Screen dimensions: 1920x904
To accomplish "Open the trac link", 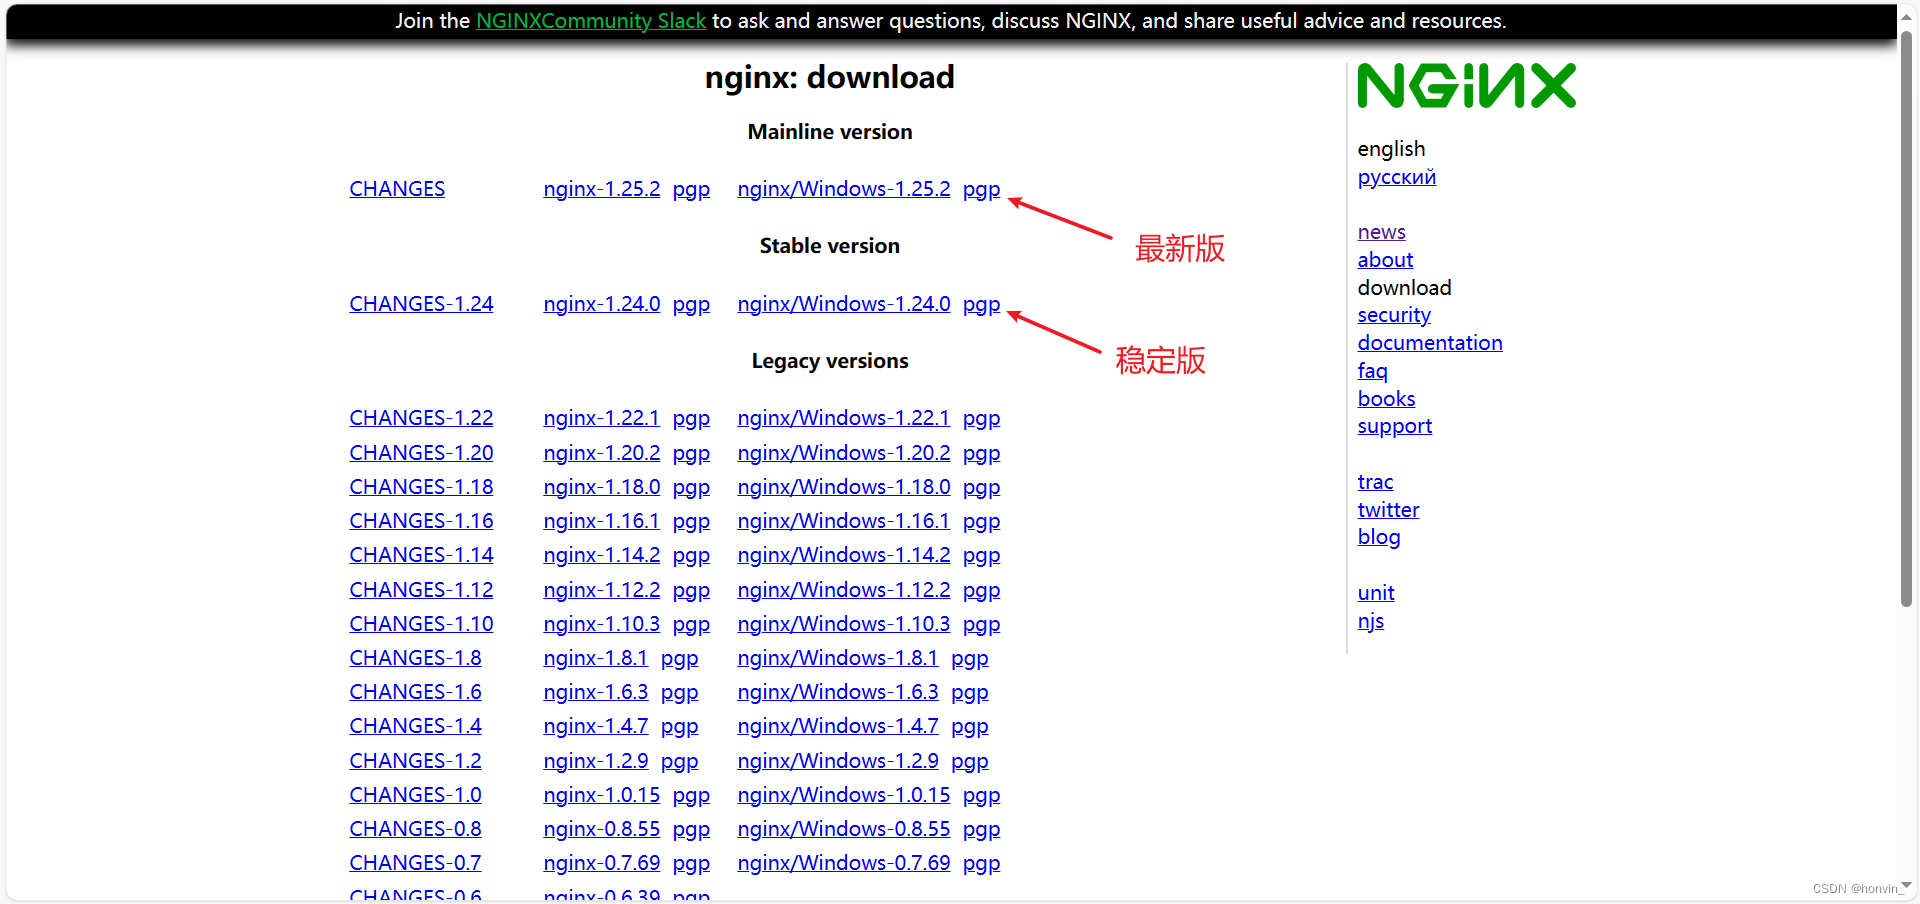I will click(x=1375, y=482).
